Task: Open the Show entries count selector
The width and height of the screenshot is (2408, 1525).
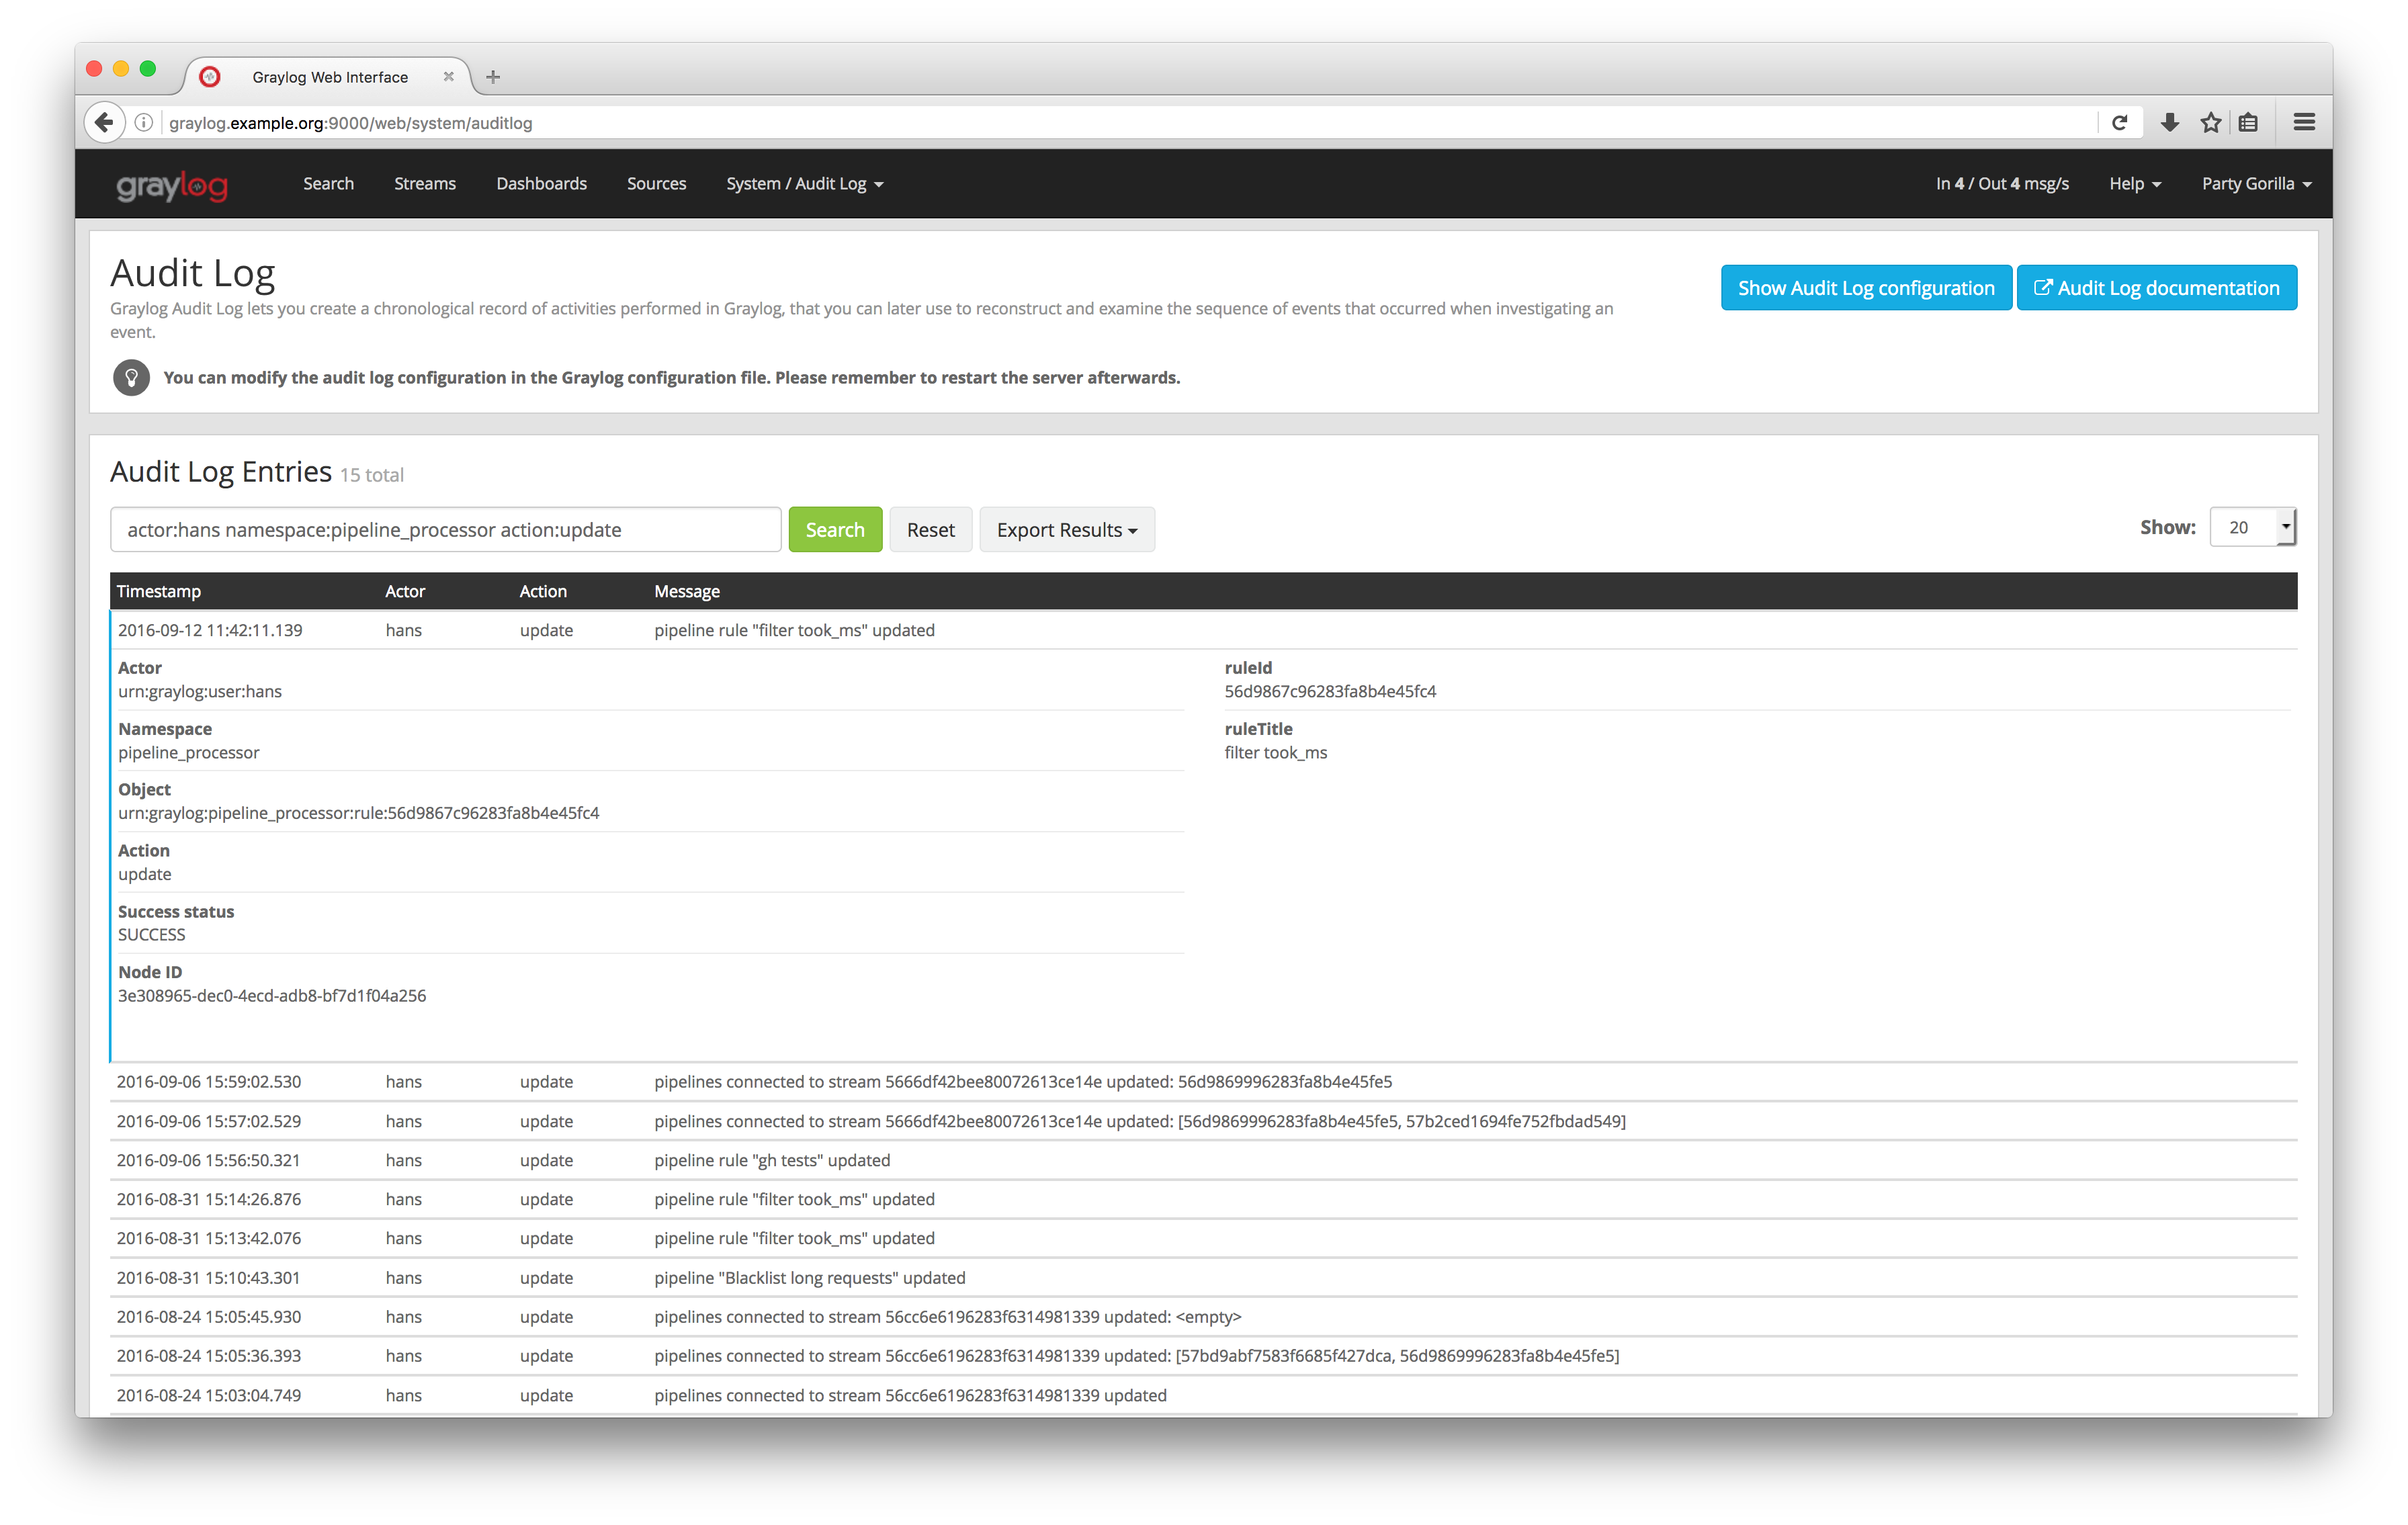Action: click(x=2252, y=527)
